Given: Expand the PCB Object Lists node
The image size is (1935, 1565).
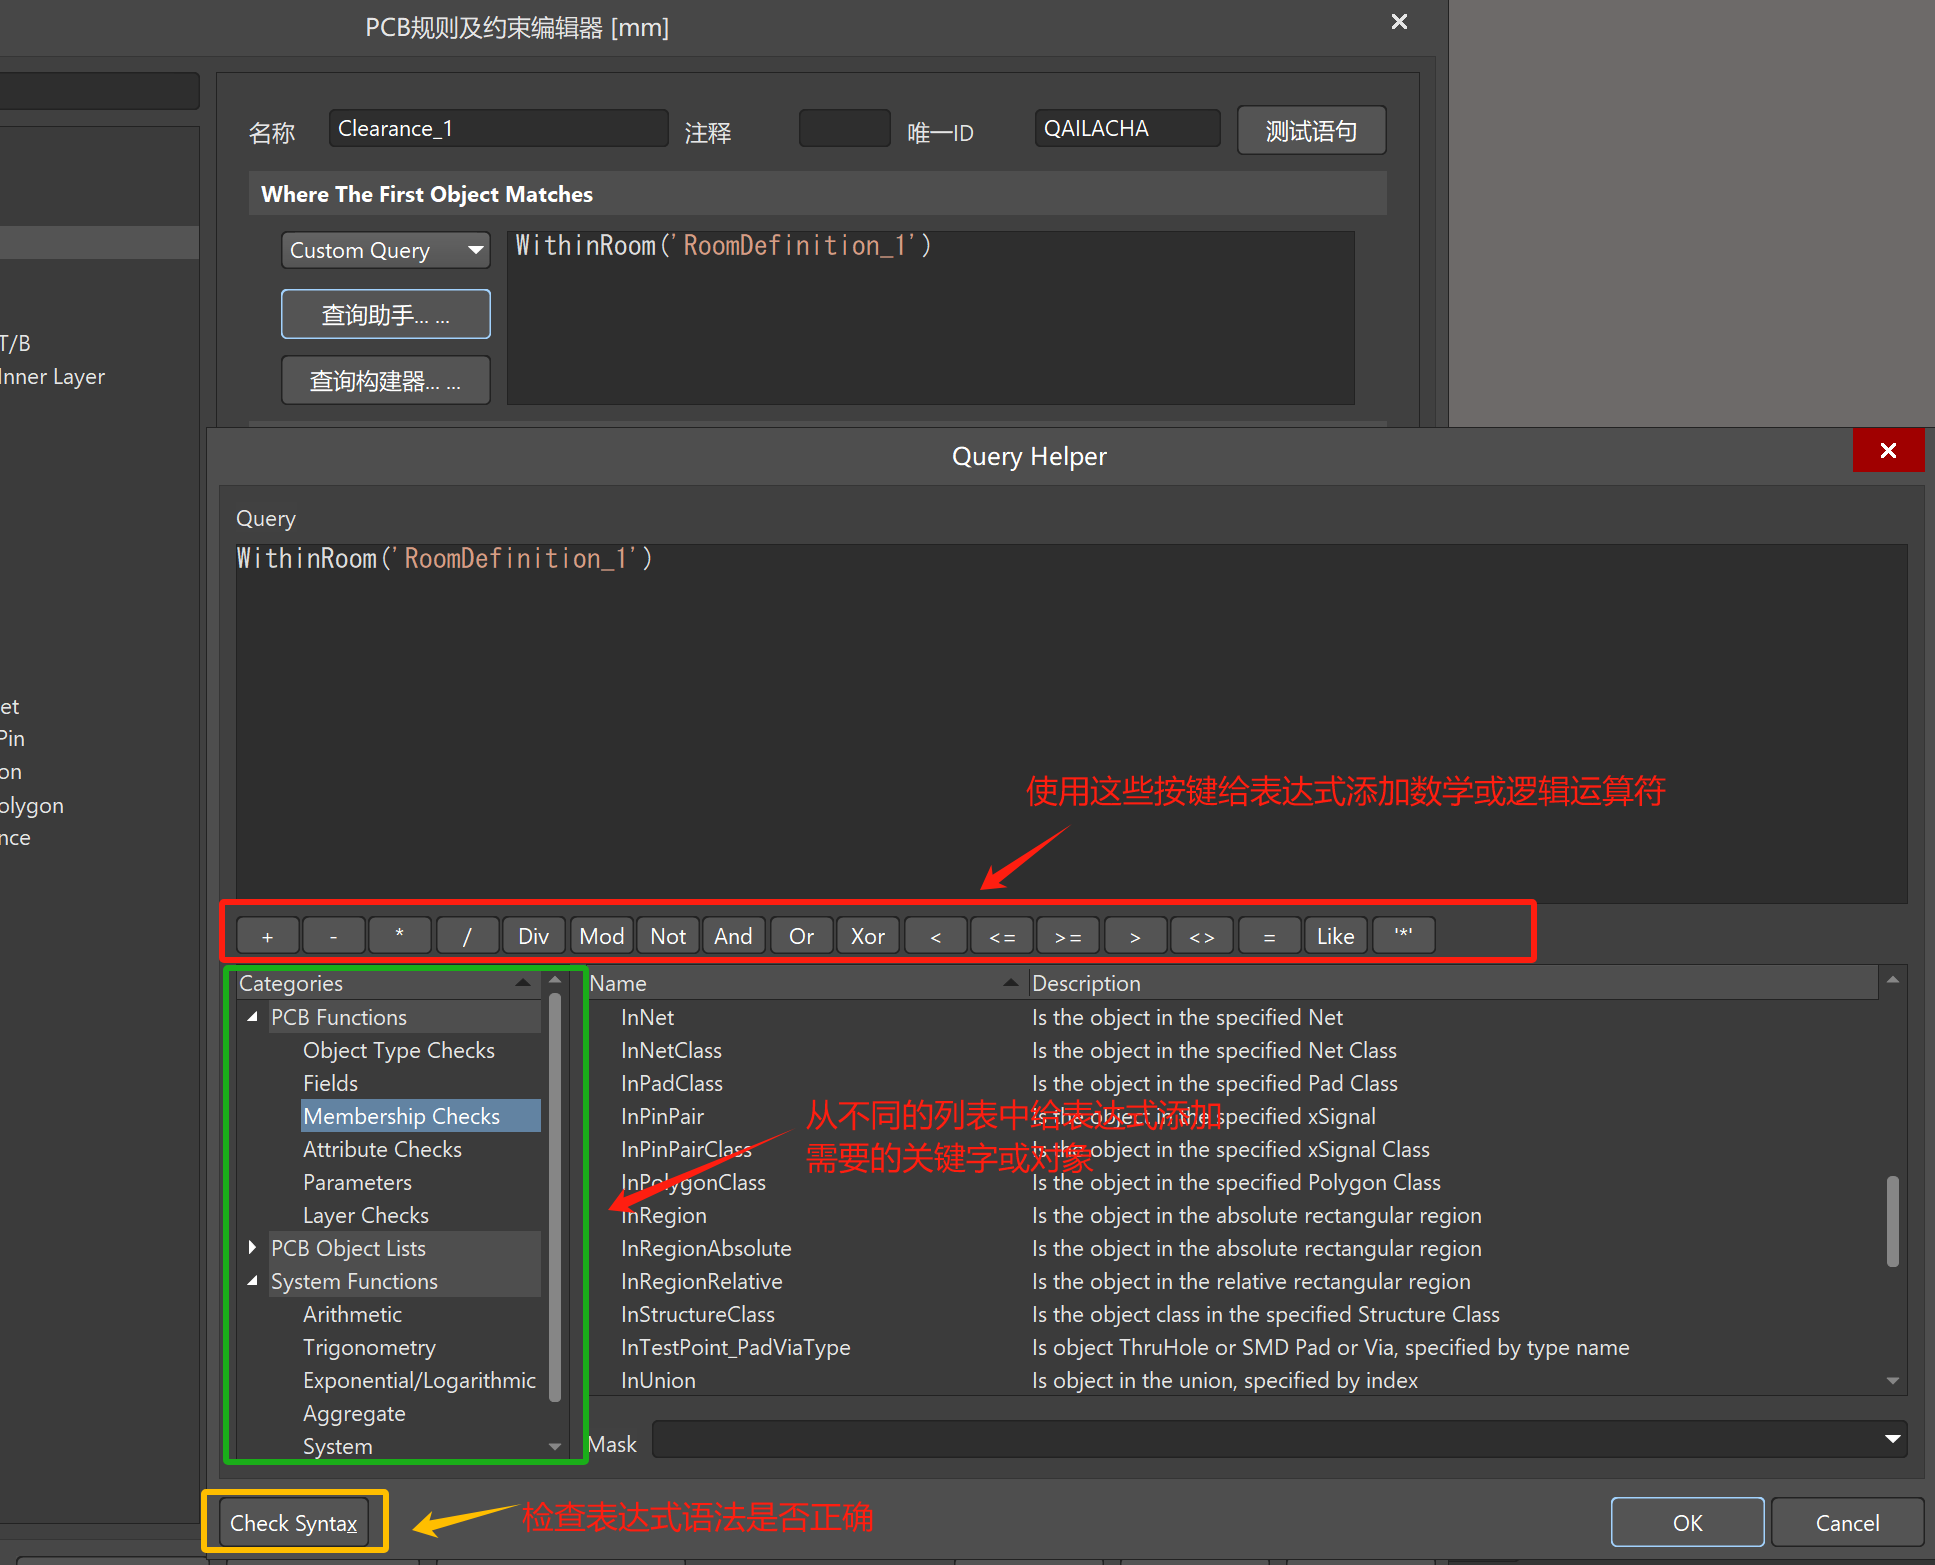Looking at the screenshot, I should coord(252,1248).
